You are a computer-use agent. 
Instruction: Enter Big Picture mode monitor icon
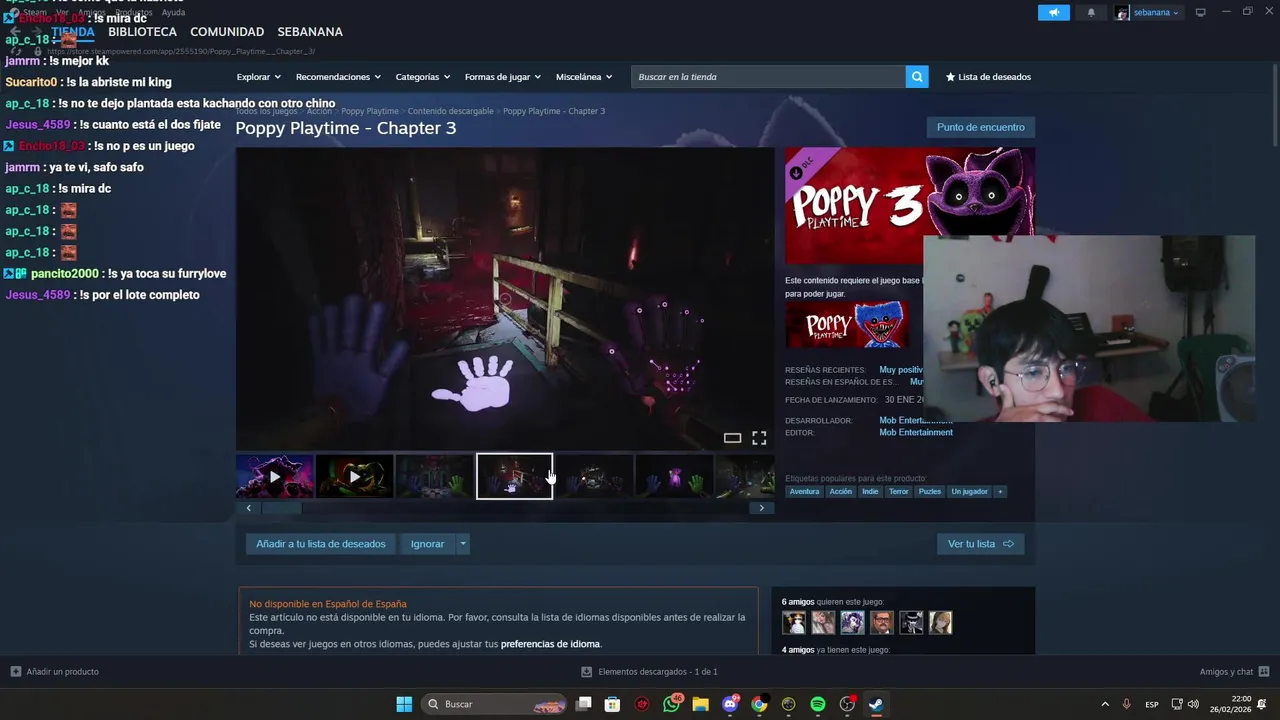pos(1201,12)
